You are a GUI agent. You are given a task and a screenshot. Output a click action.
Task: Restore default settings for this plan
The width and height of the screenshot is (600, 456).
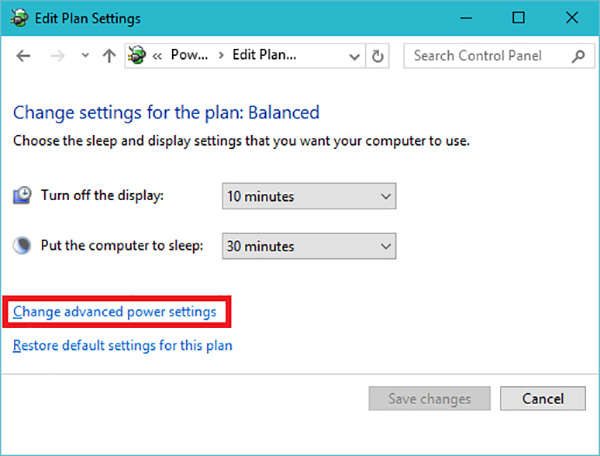point(122,346)
